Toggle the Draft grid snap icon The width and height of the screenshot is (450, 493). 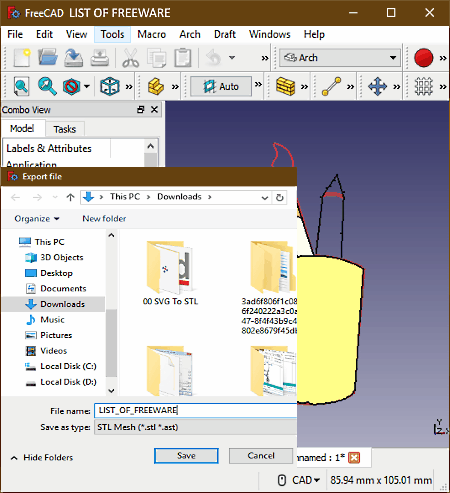pyautogui.click(x=423, y=86)
